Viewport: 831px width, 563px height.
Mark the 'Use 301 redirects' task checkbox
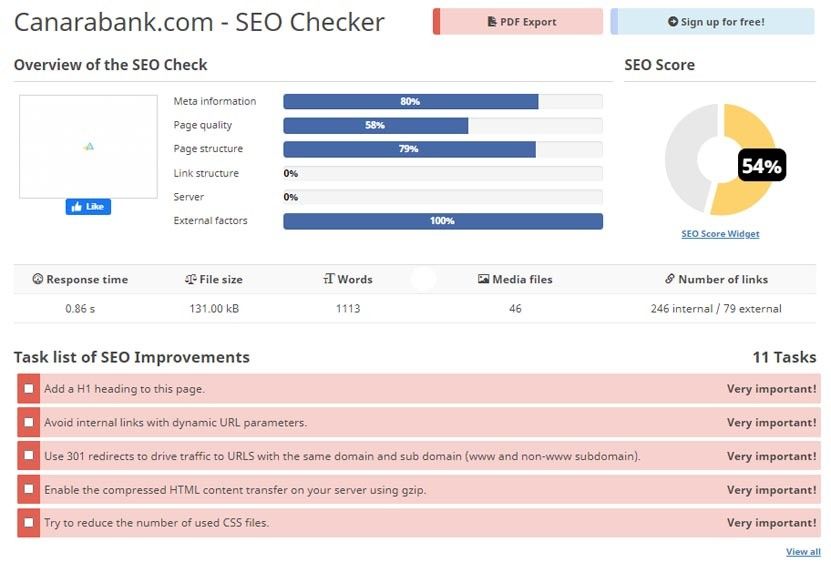pyautogui.click(x=29, y=456)
